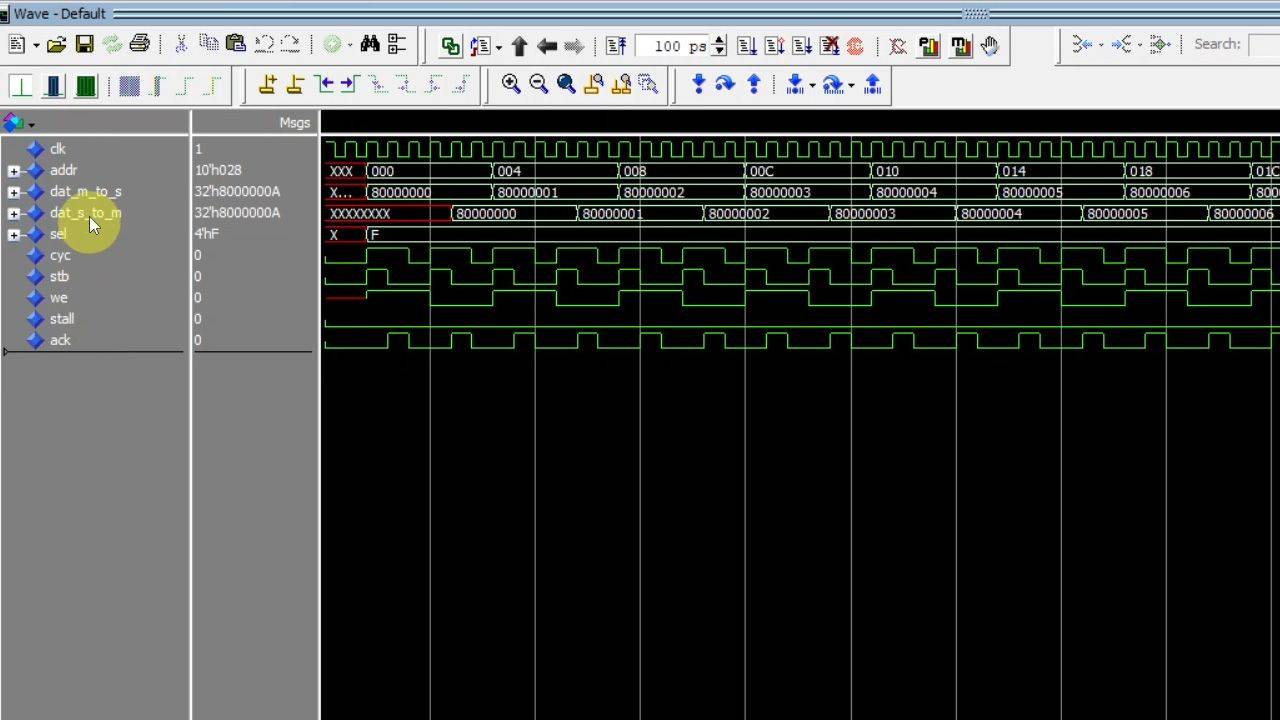Screen dimensions: 1280x720
Task: Click the Memory Profiling icon
Action: point(961,46)
